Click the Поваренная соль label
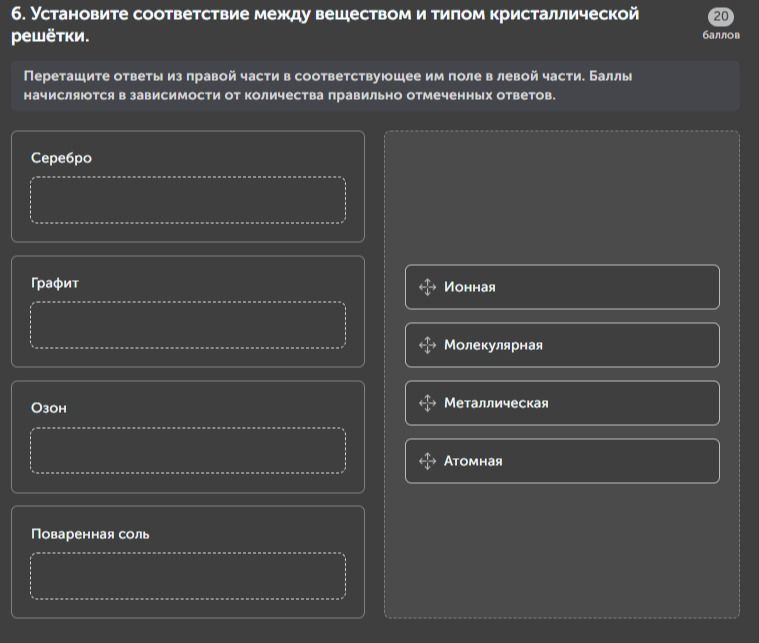 (90, 534)
